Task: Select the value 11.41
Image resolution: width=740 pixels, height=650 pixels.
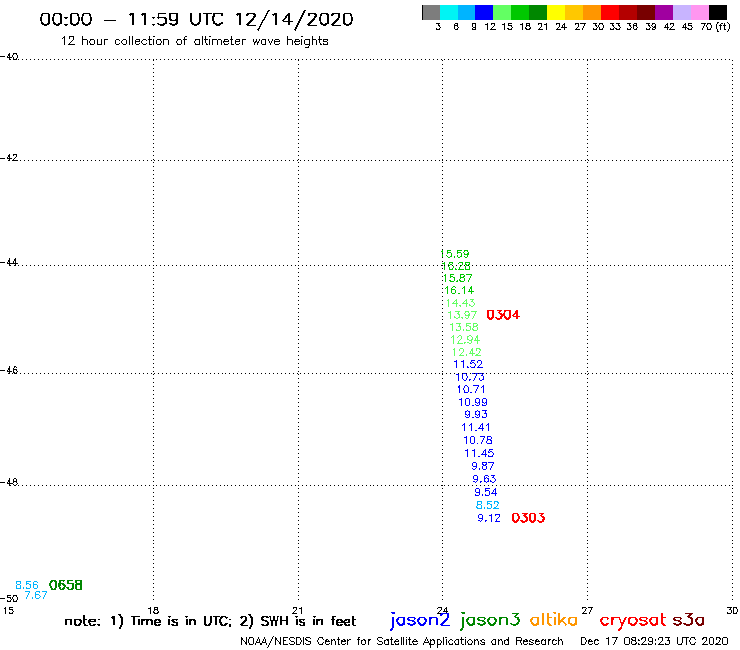Action: click(x=476, y=427)
